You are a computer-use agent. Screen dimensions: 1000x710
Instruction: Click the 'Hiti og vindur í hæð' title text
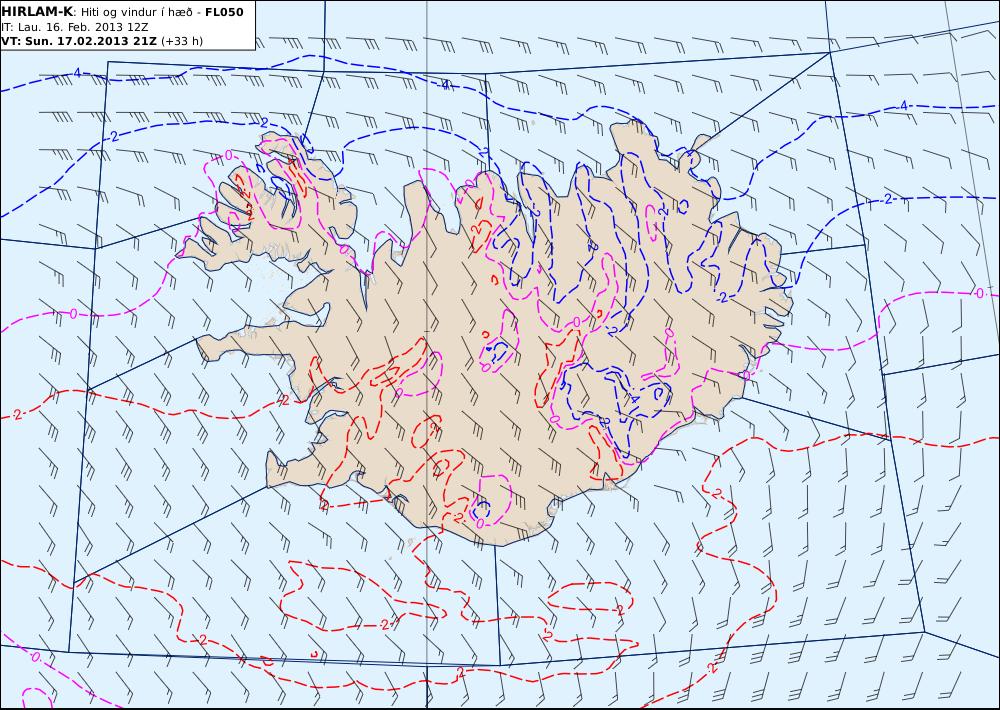(x=136, y=13)
